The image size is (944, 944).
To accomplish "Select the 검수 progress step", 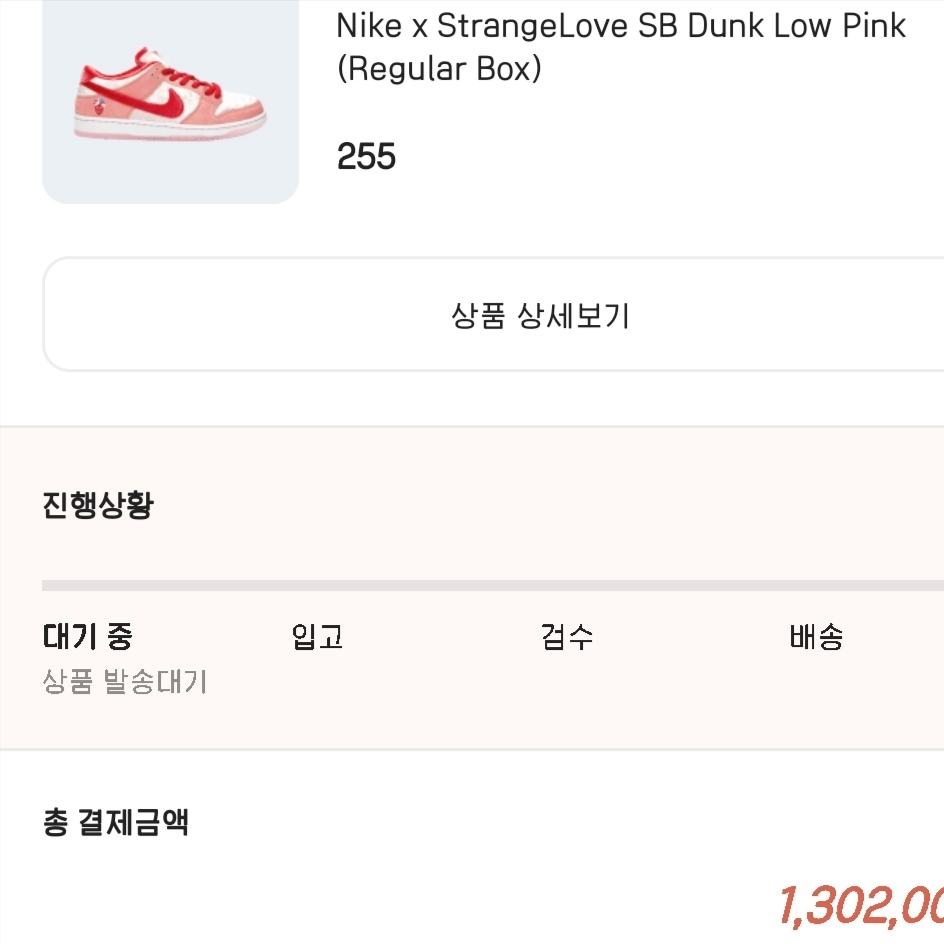I will [567, 636].
